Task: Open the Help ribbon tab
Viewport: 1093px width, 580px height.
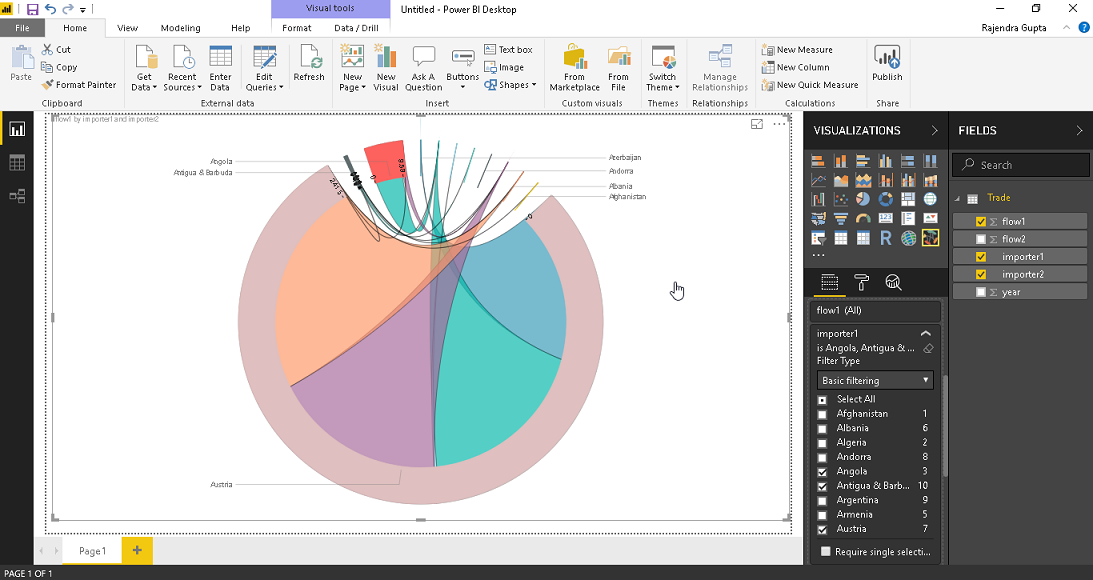Action: click(x=240, y=28)
